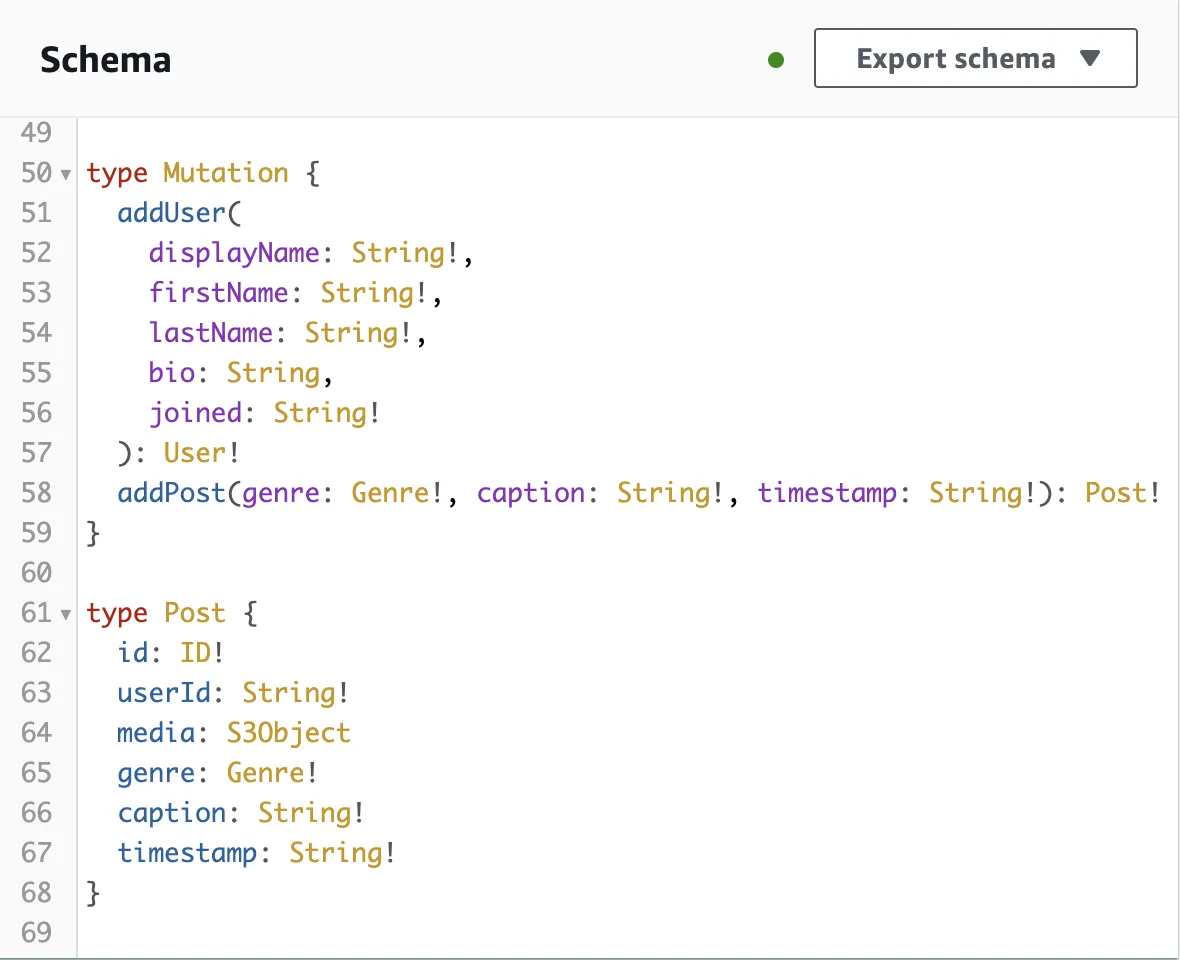
Task: Click the Mutation type name keyword
Action: point(226,173)
